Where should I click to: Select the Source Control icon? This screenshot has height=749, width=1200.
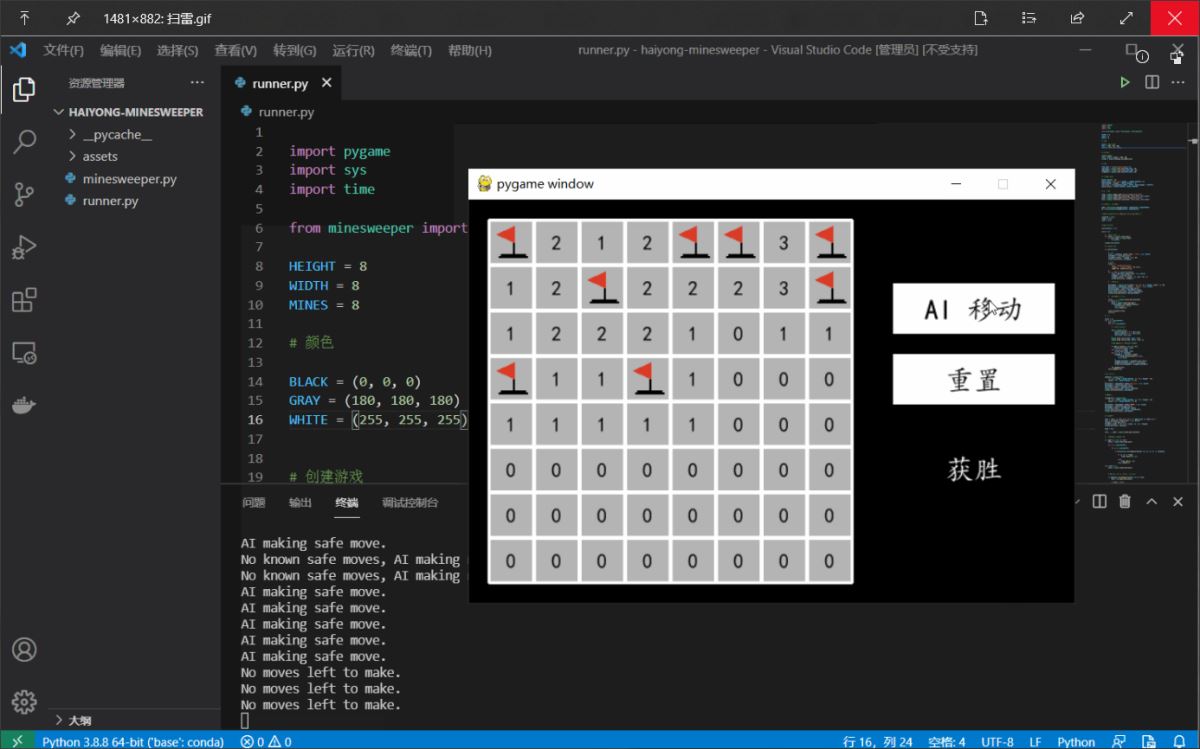(x=24, y=195)
